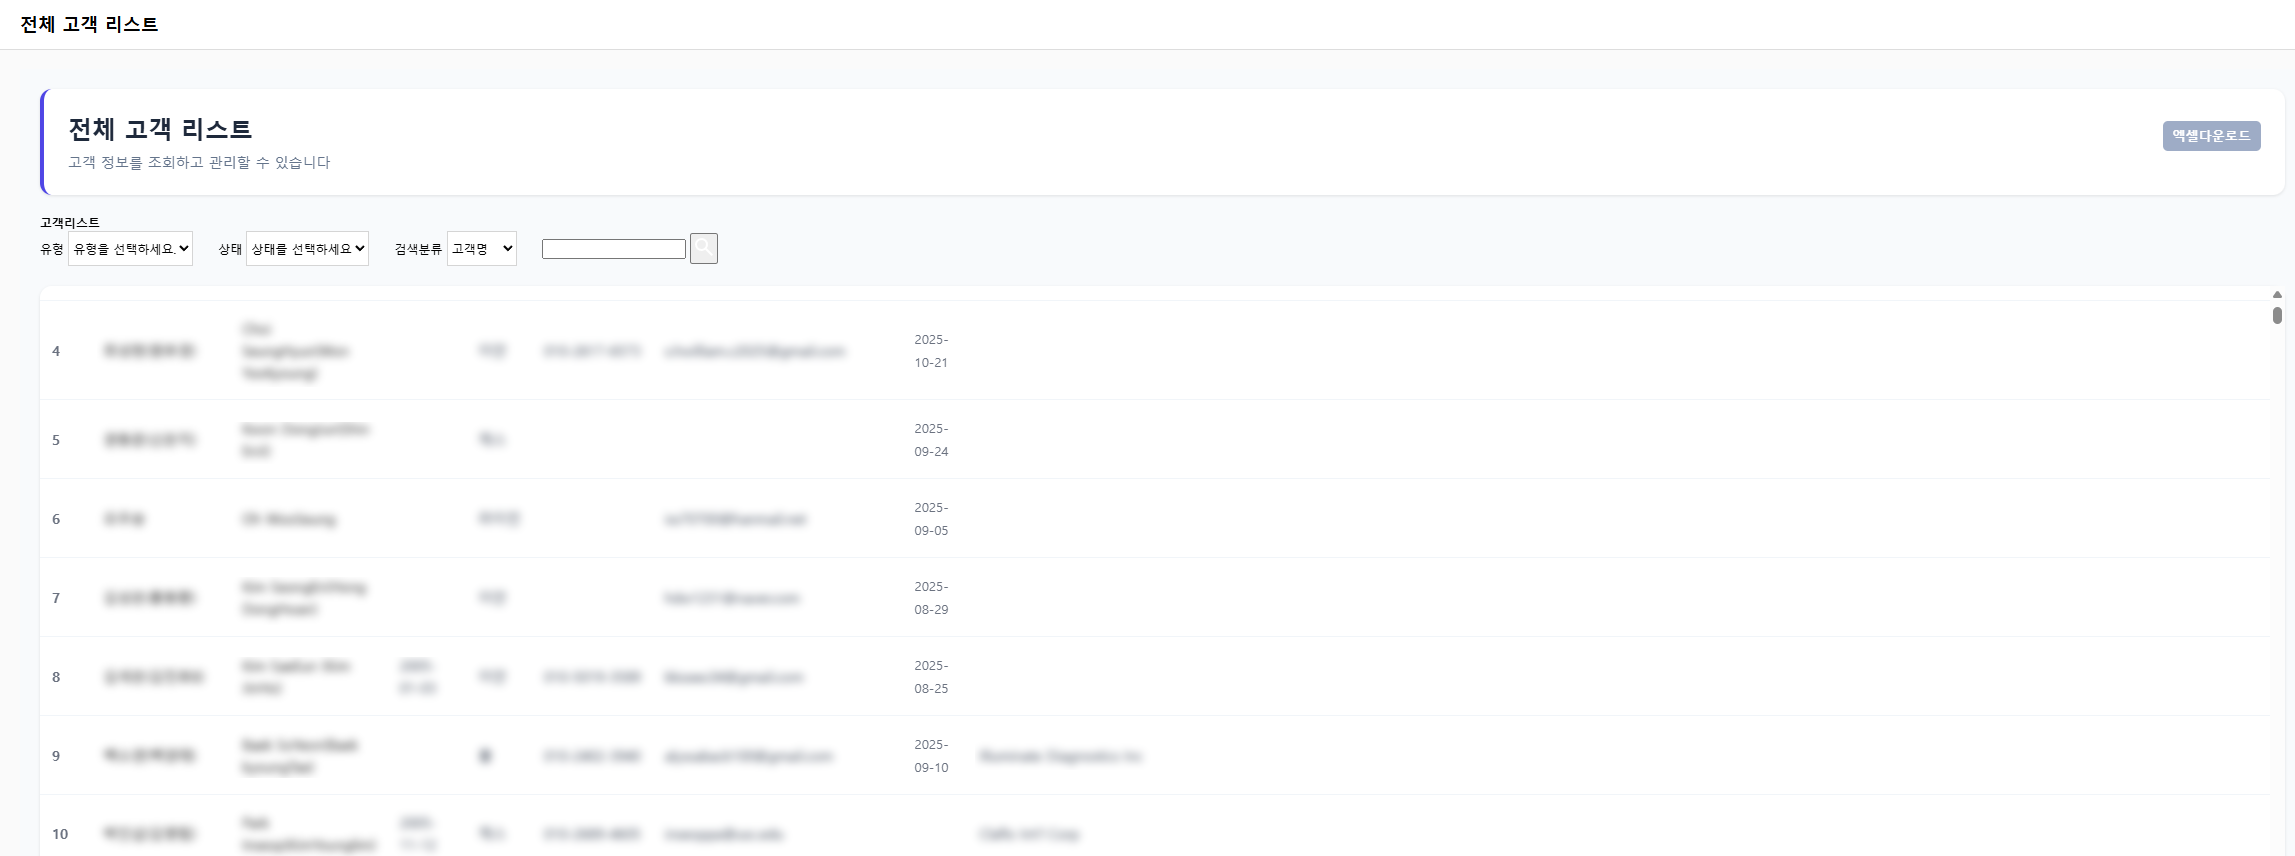
Task: Click the table scrollbar up arrow
Action: (2277, 295)
